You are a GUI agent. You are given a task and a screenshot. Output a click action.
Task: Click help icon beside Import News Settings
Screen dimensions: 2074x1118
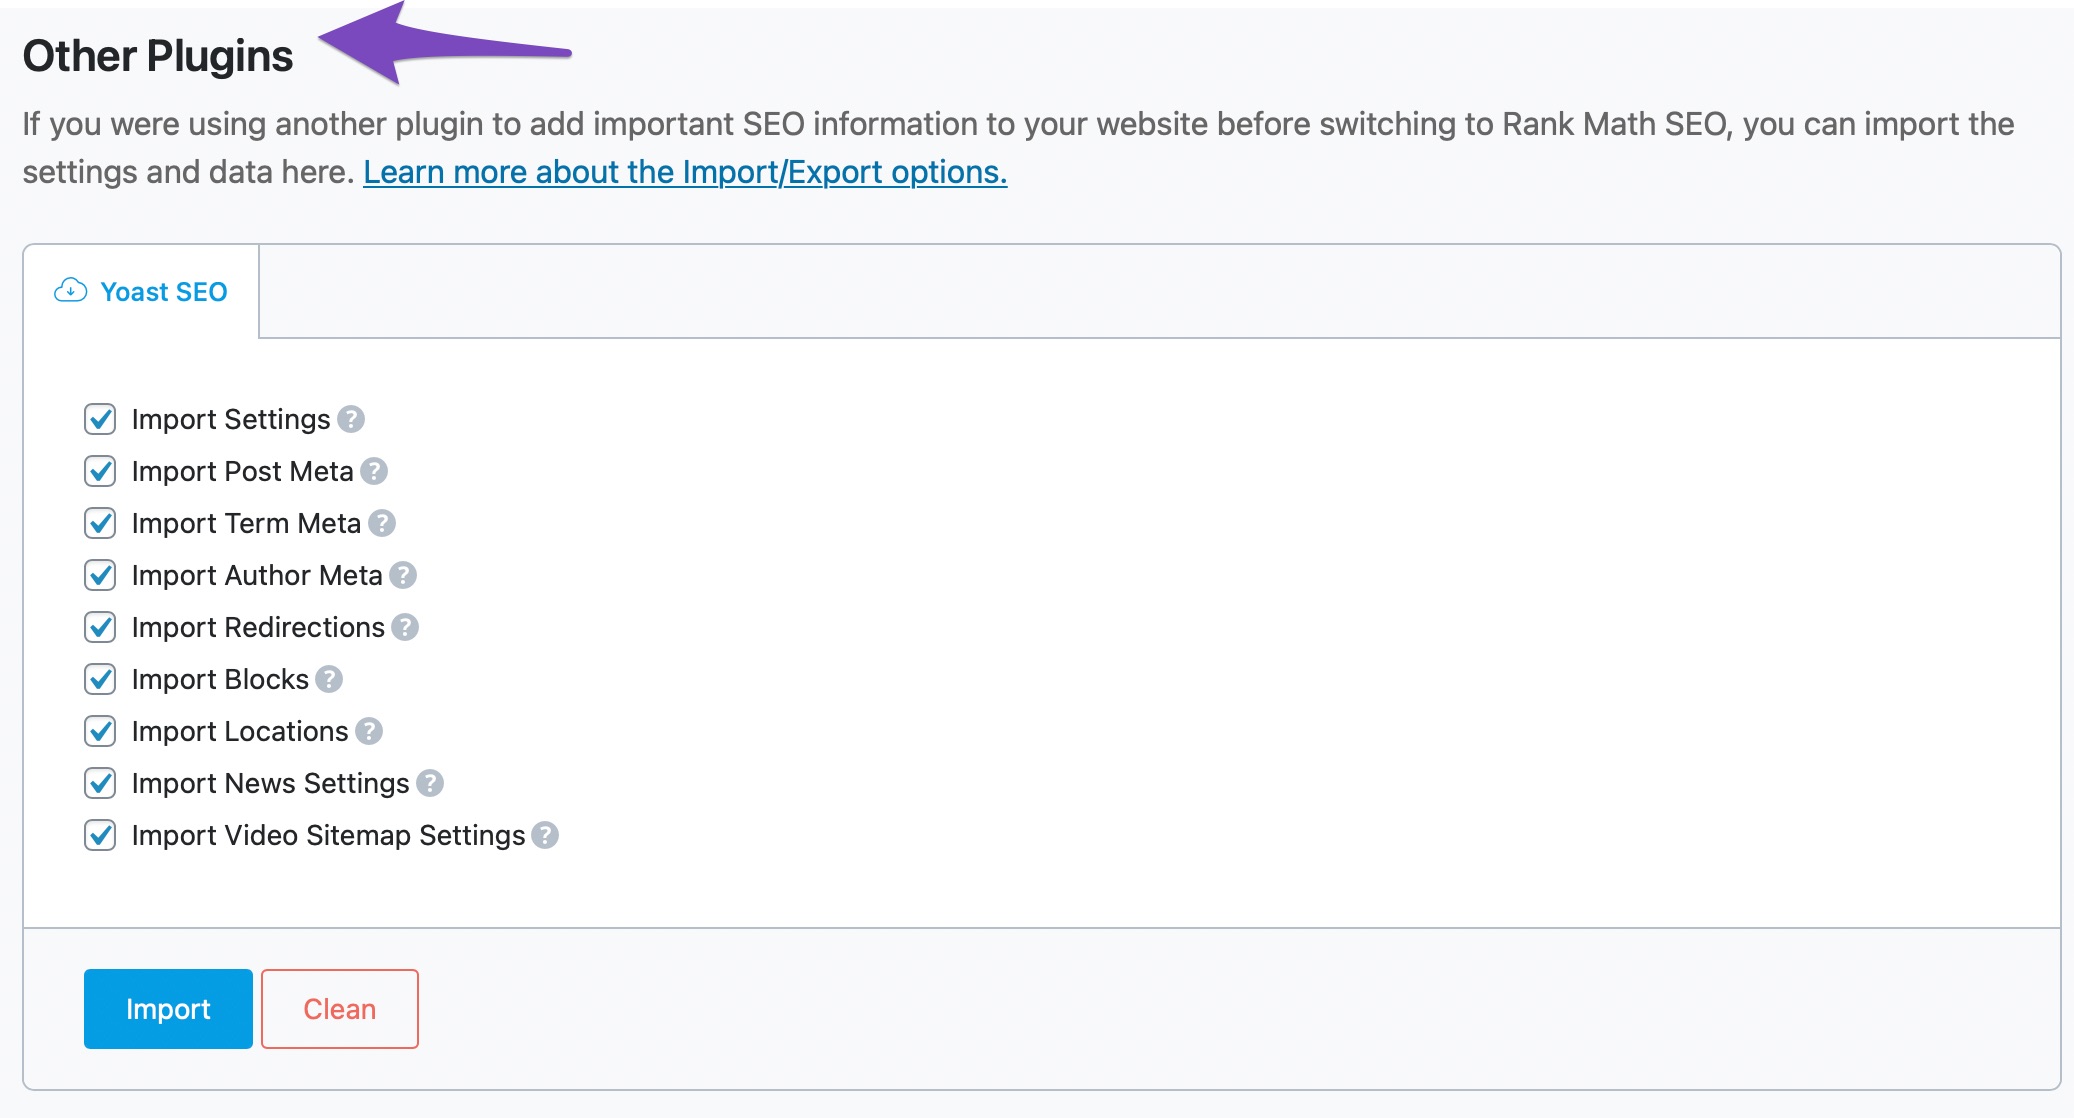click(x=430, y=783)
